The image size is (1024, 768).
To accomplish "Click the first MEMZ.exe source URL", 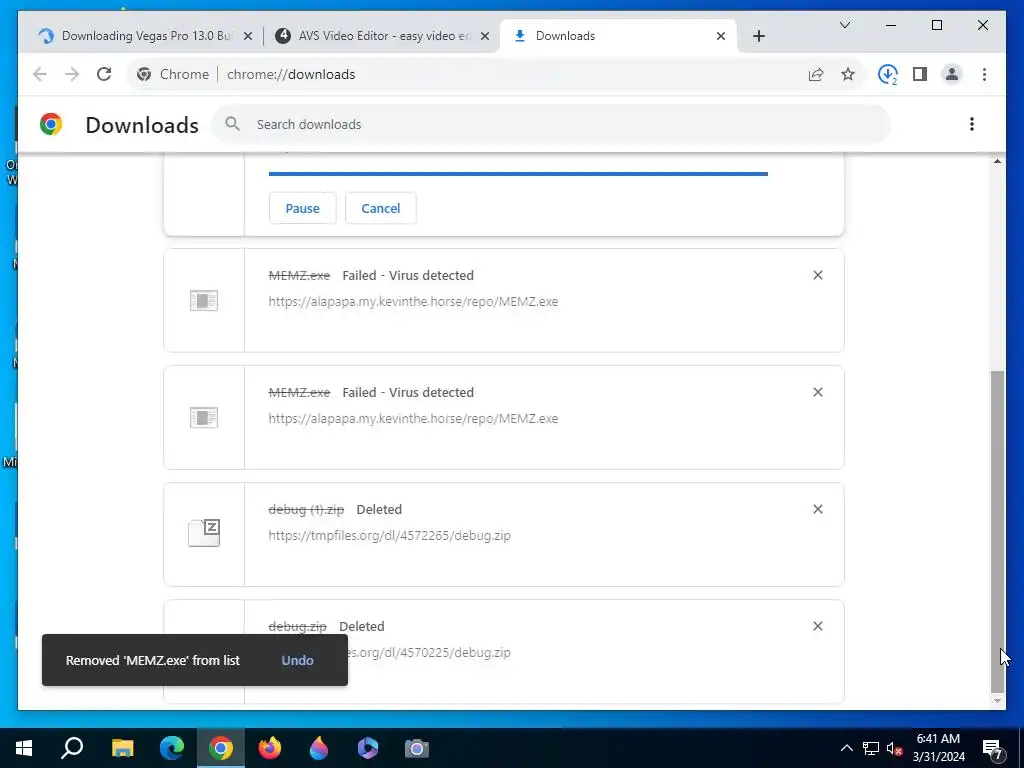I will click(x=413, y=302).
